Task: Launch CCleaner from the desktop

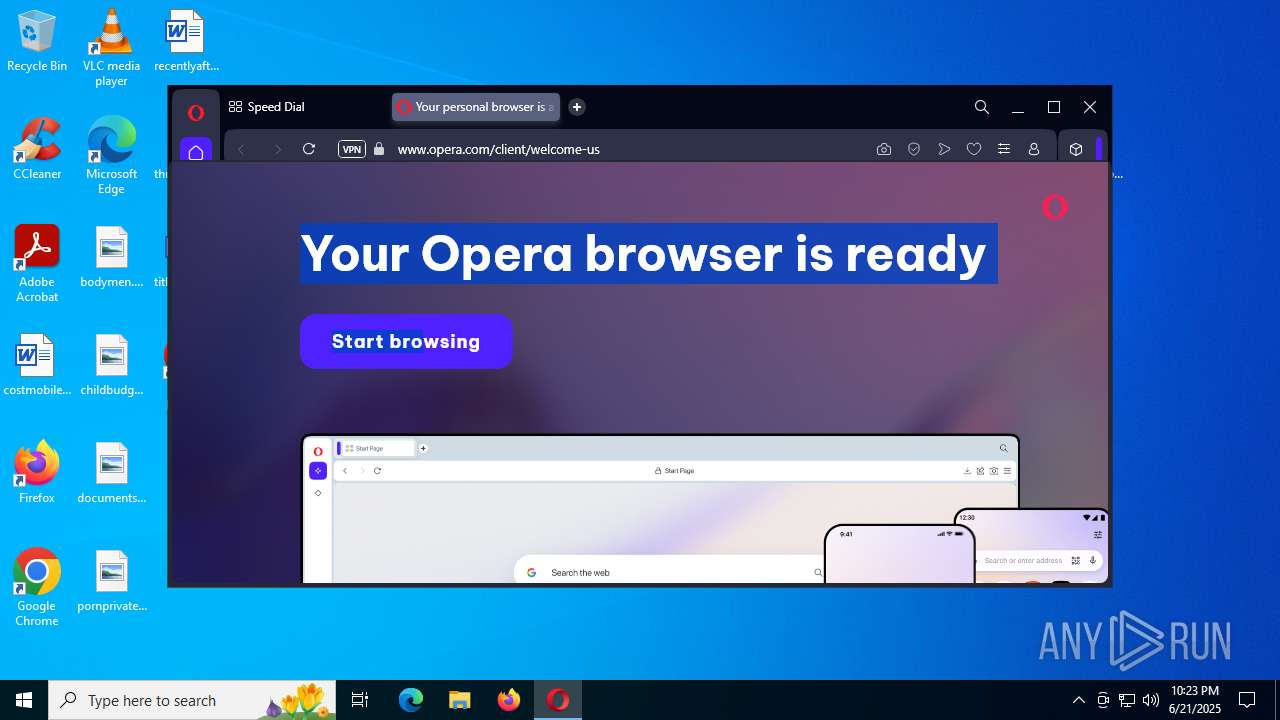Action: pos(37,149)
